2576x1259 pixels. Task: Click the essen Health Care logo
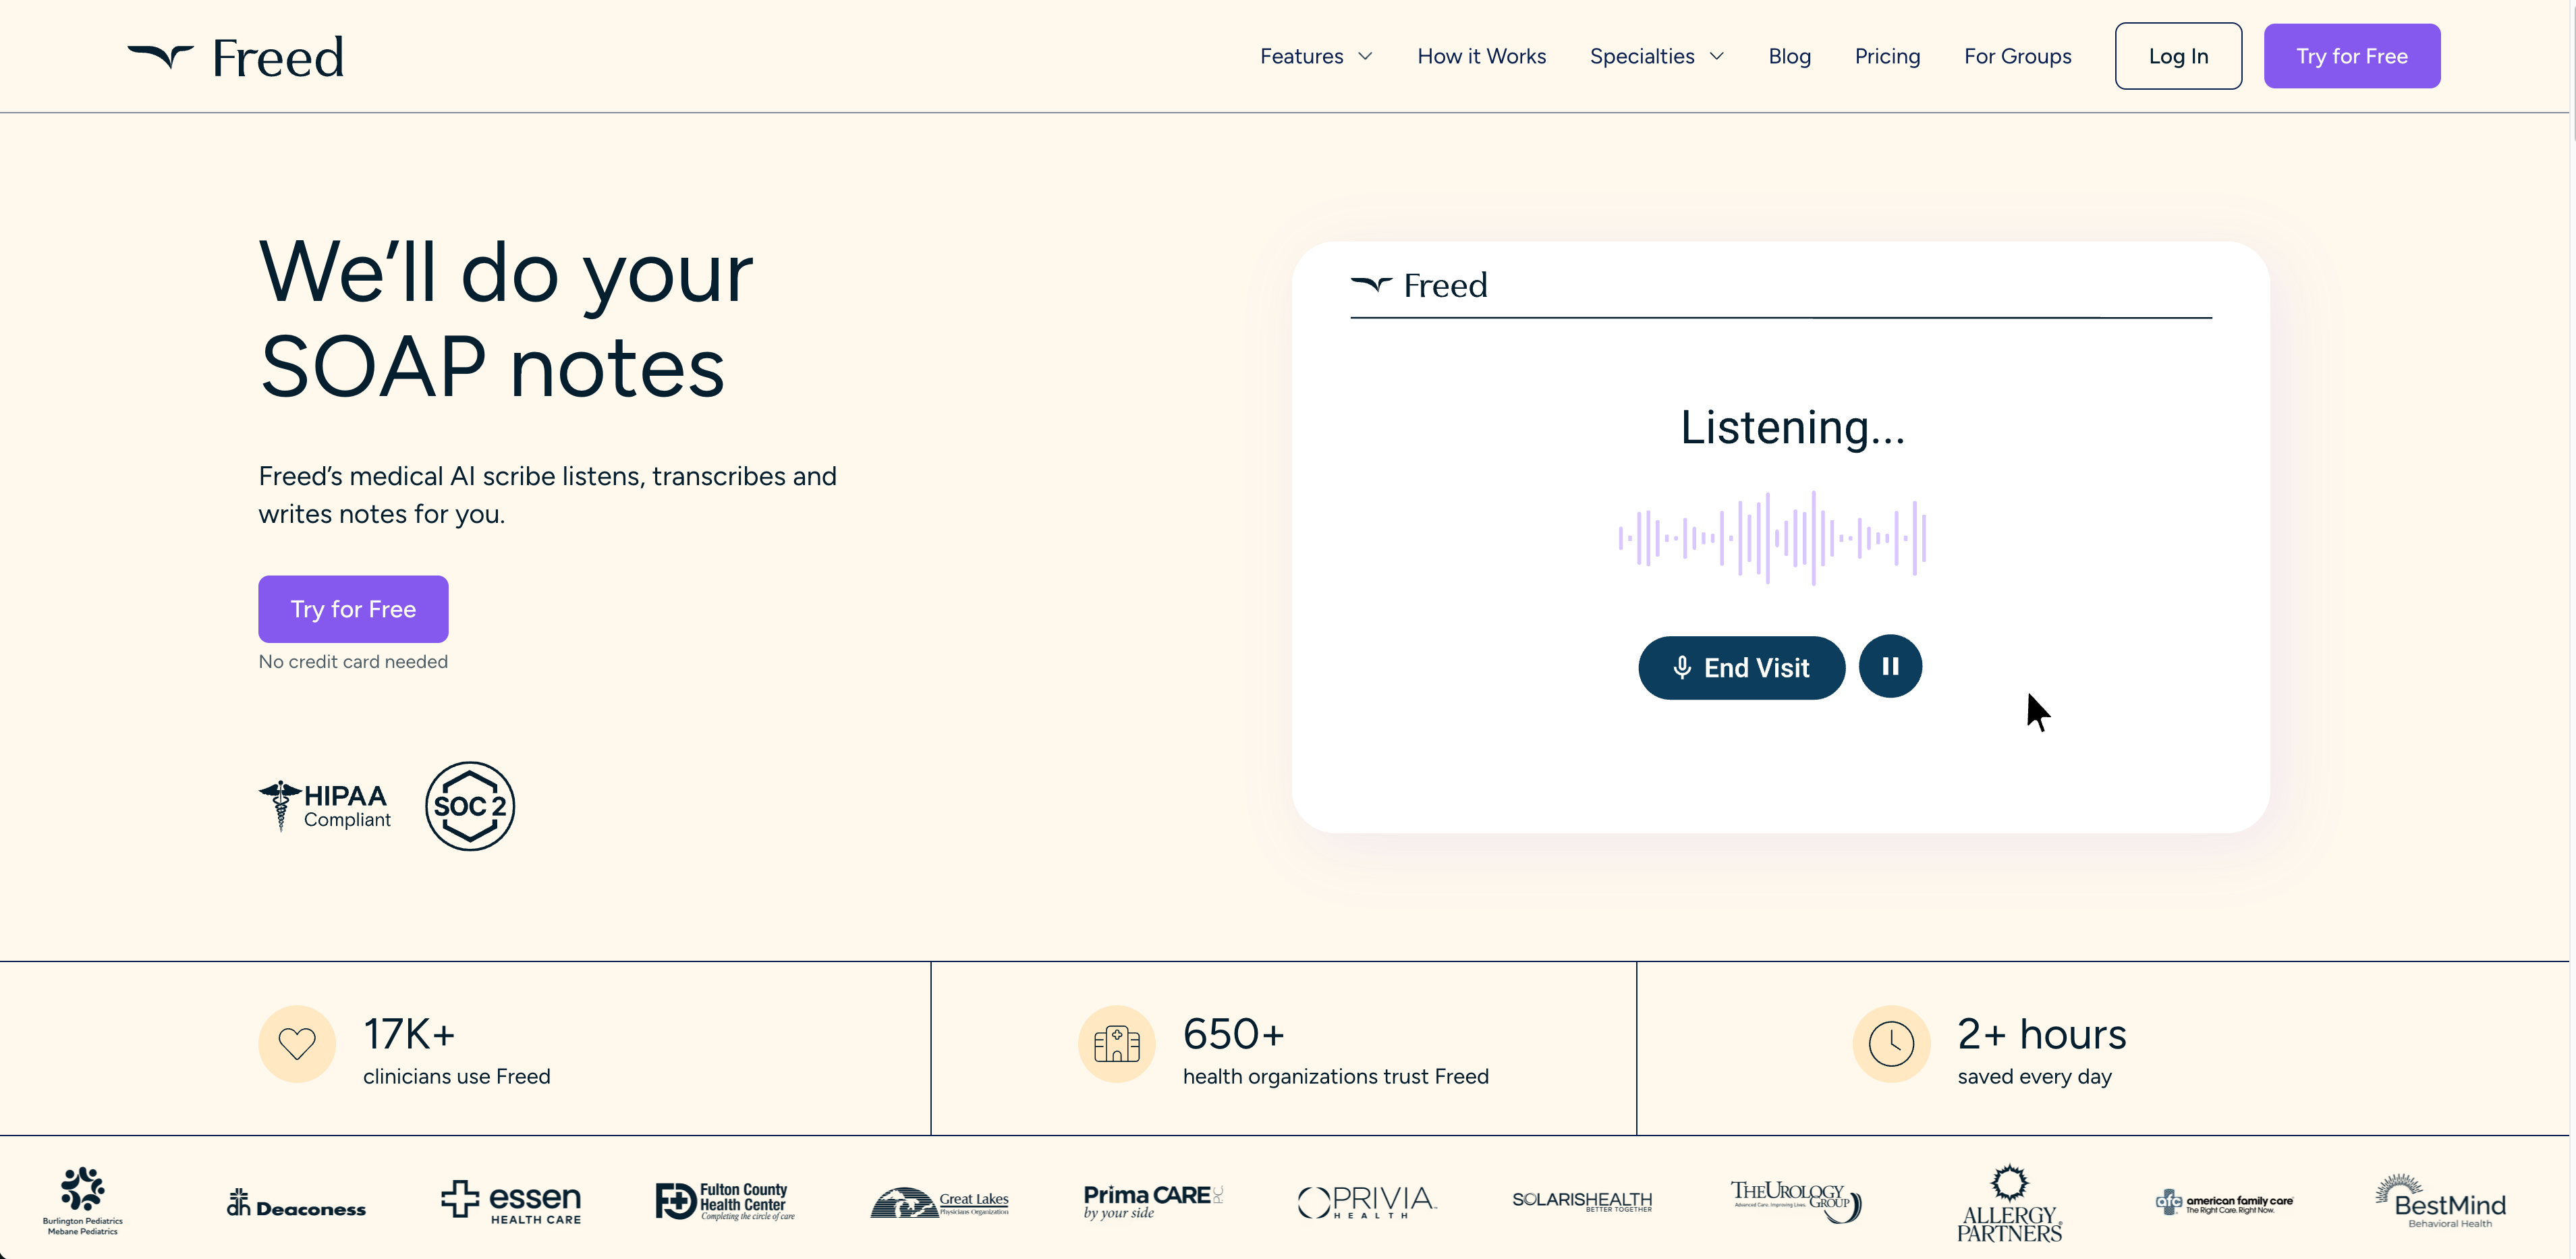pos(511,1201)
